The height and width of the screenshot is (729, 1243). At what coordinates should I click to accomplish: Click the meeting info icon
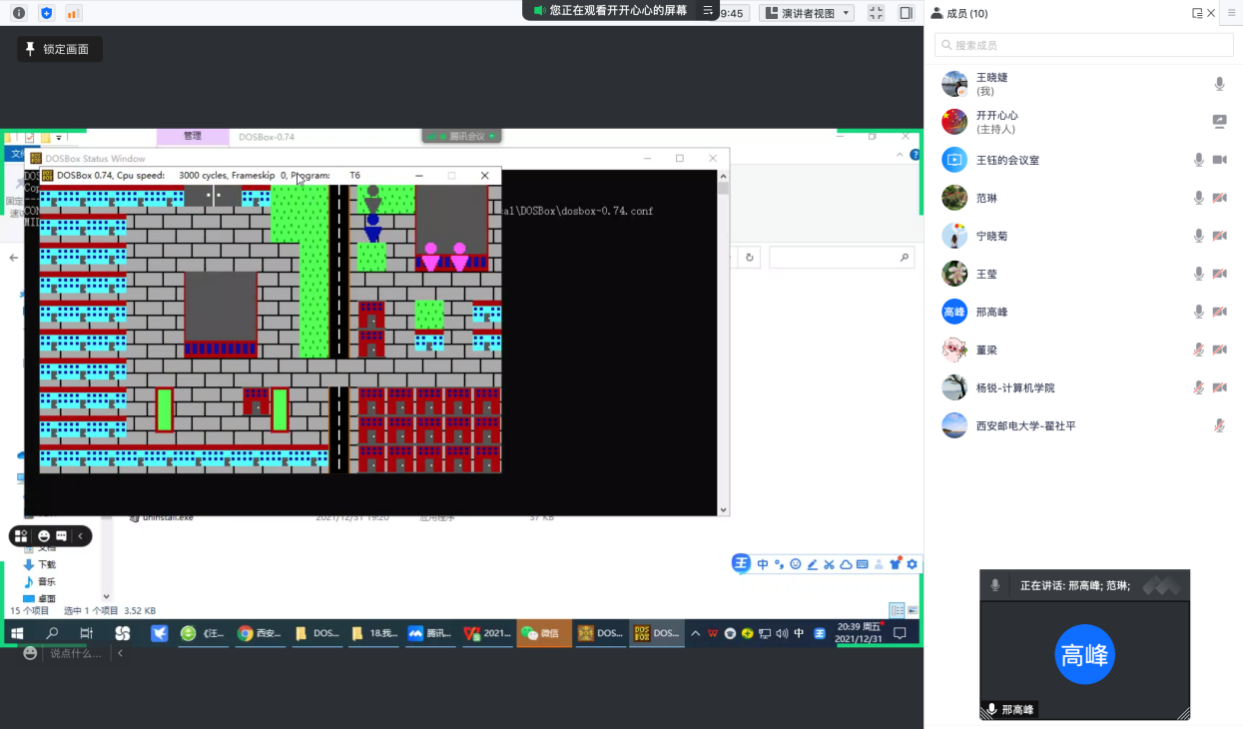(x=18, y=13)
